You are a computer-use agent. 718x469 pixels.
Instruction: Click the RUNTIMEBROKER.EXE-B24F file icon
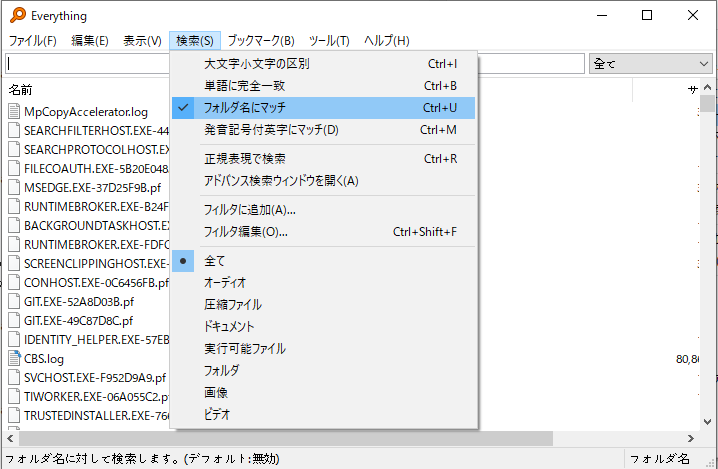(x=14, y=207)
